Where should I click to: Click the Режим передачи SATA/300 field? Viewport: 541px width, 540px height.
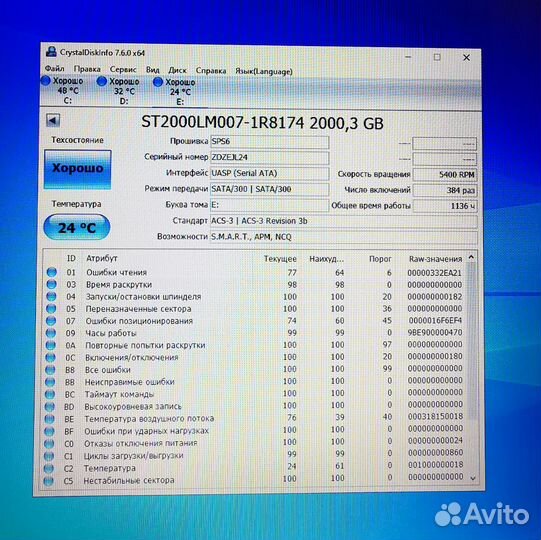[x=269, y=189]
